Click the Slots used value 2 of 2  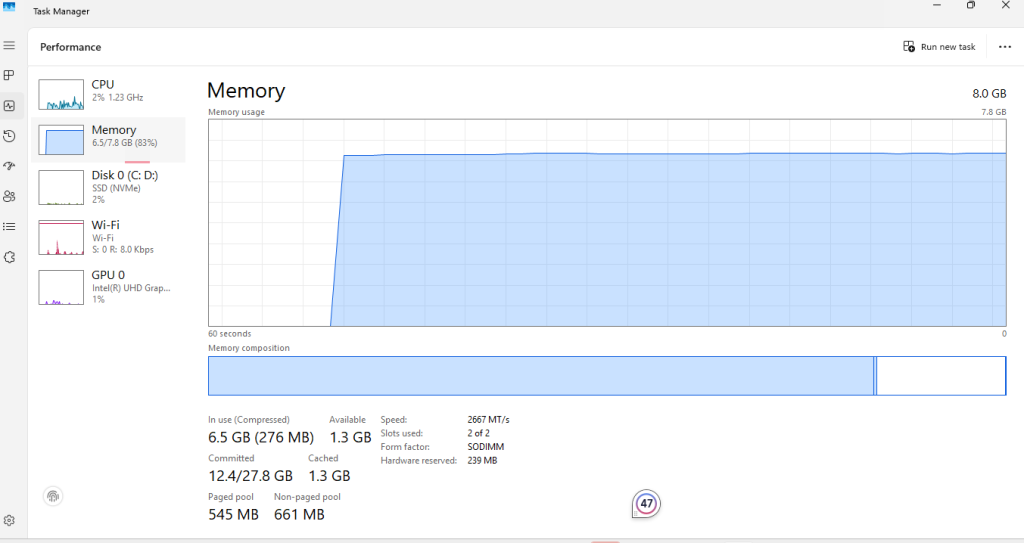coord(479,433)
